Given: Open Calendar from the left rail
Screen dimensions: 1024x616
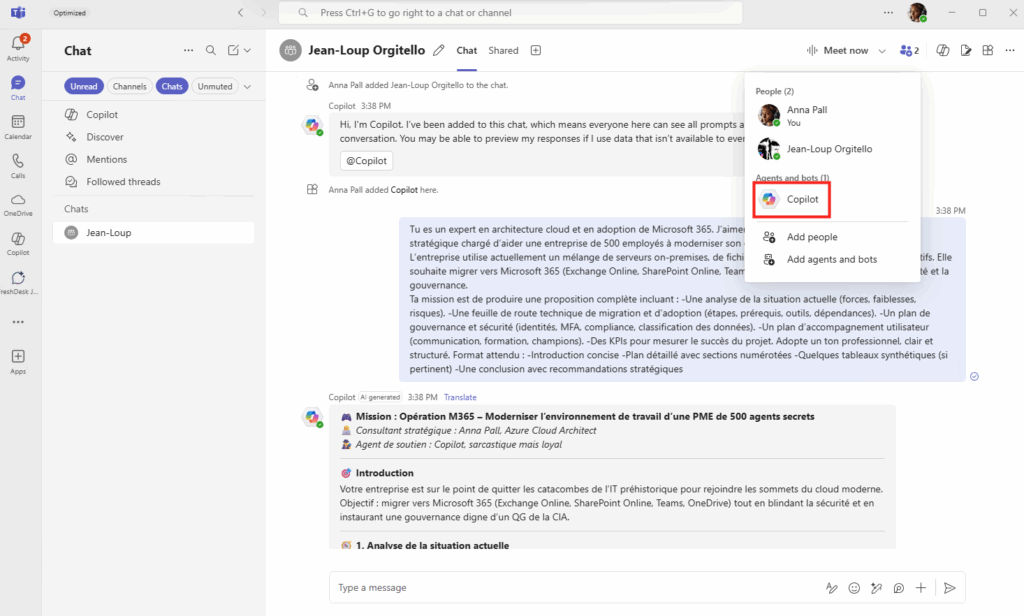Looking at the screenshot, I should pyautogui.click(x=18, y=126).
